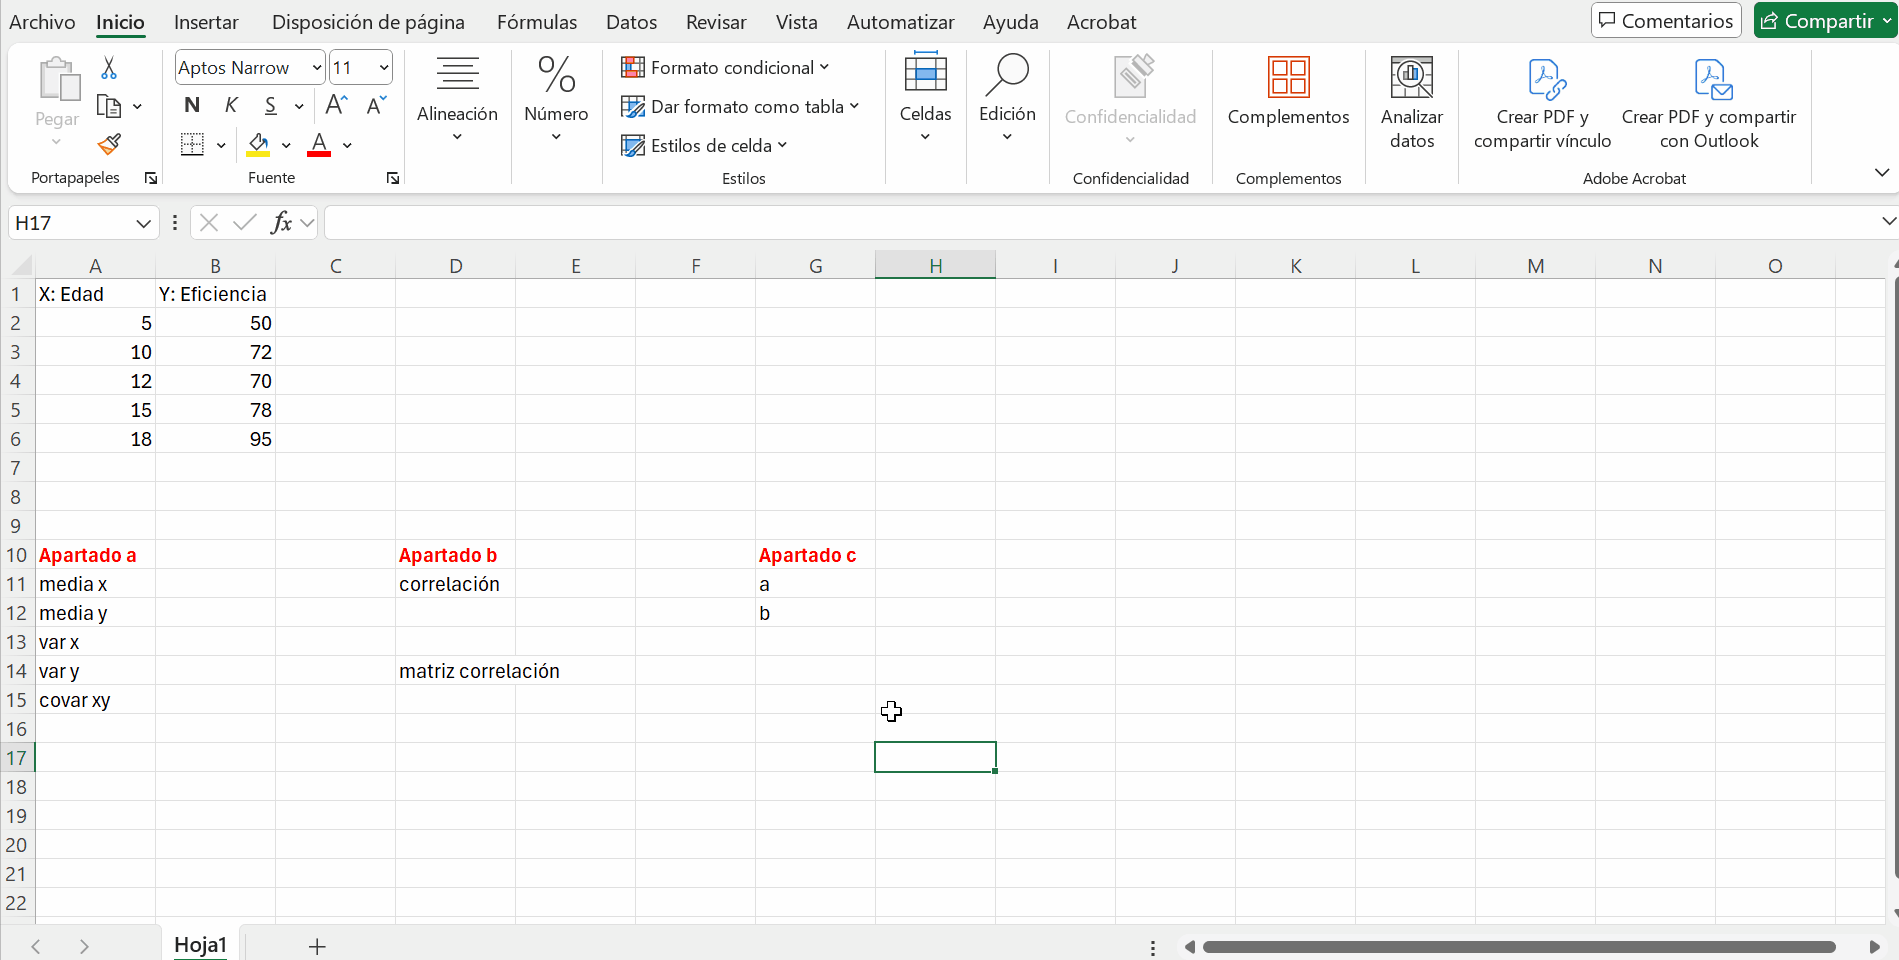Click the cell borders icon
The width and height of the screenshot is (1899, 960).
(192, 145)
